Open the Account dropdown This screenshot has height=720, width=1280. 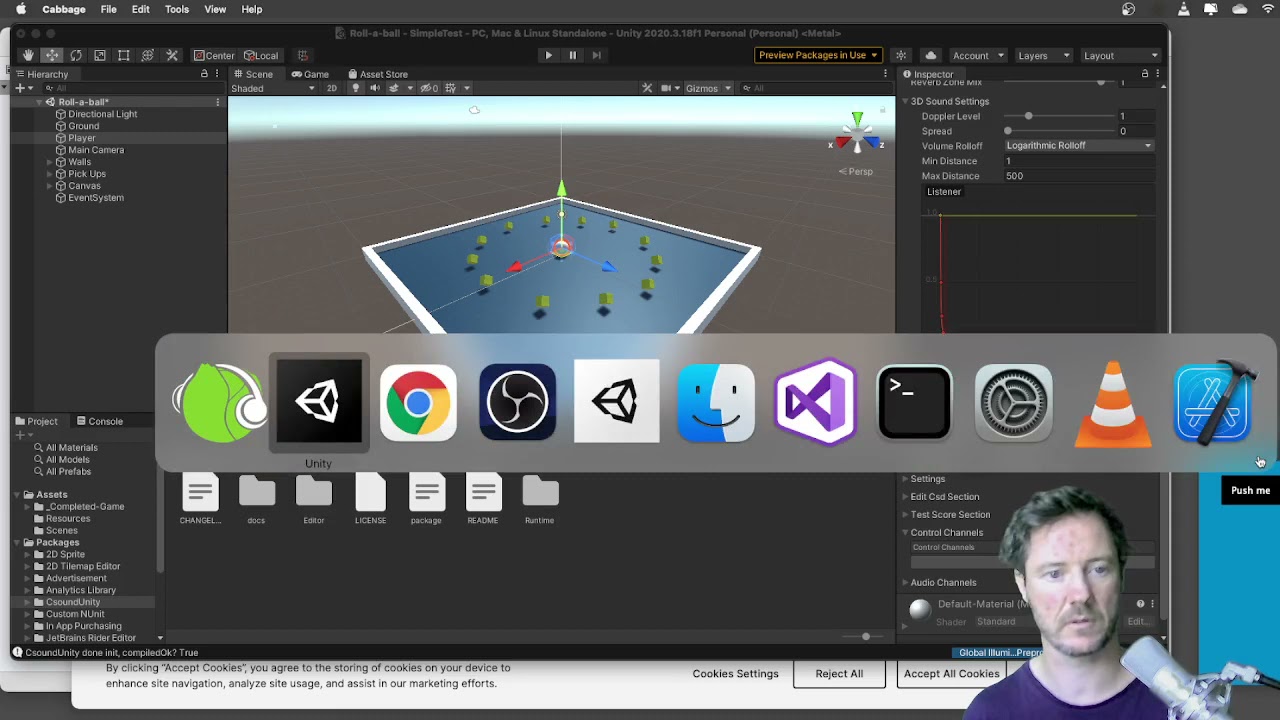pos(977,55)
